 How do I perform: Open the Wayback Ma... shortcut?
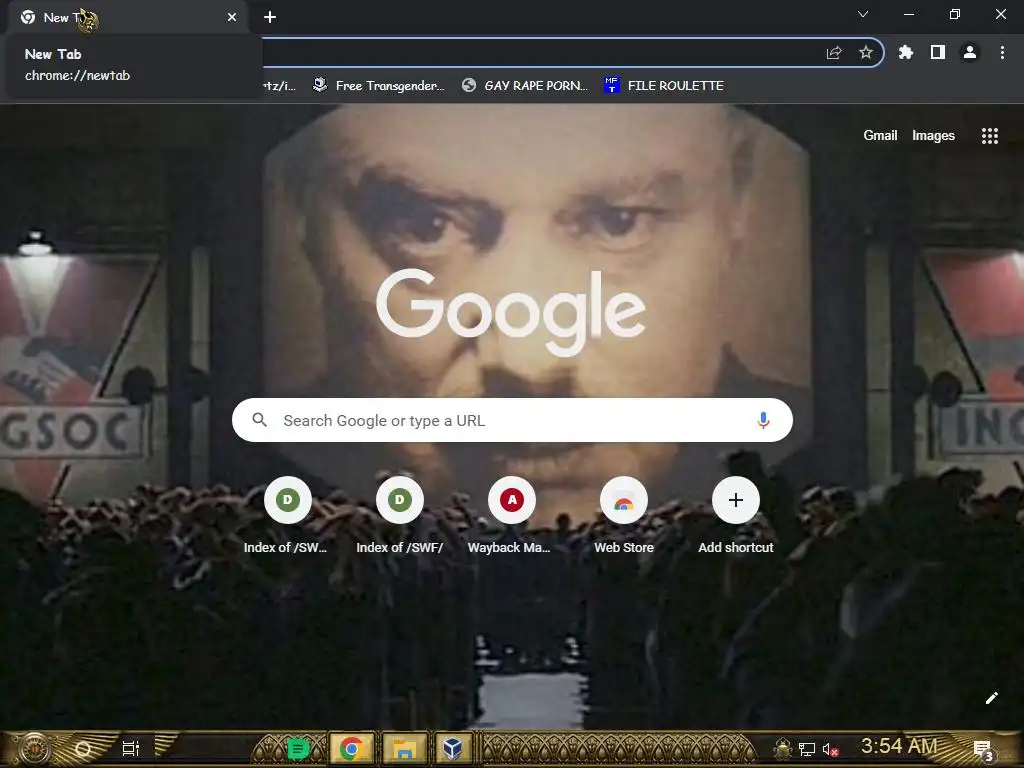pos(511,515)
